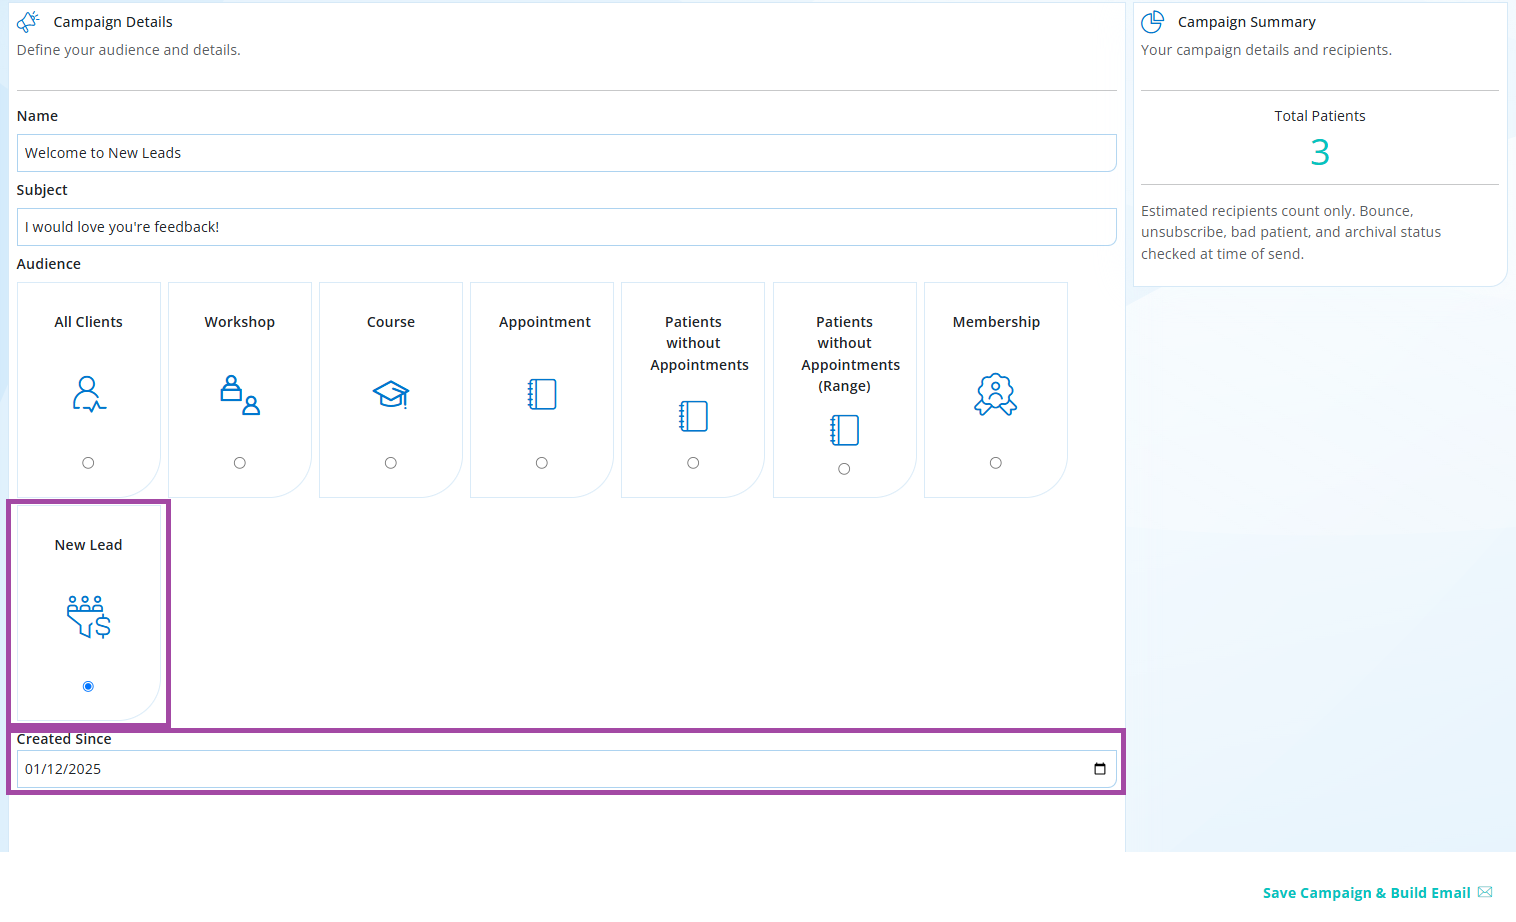Screen dimensions: 1516x922
Task: Click the Workshop presenter icon
Action: pos(240,394)
